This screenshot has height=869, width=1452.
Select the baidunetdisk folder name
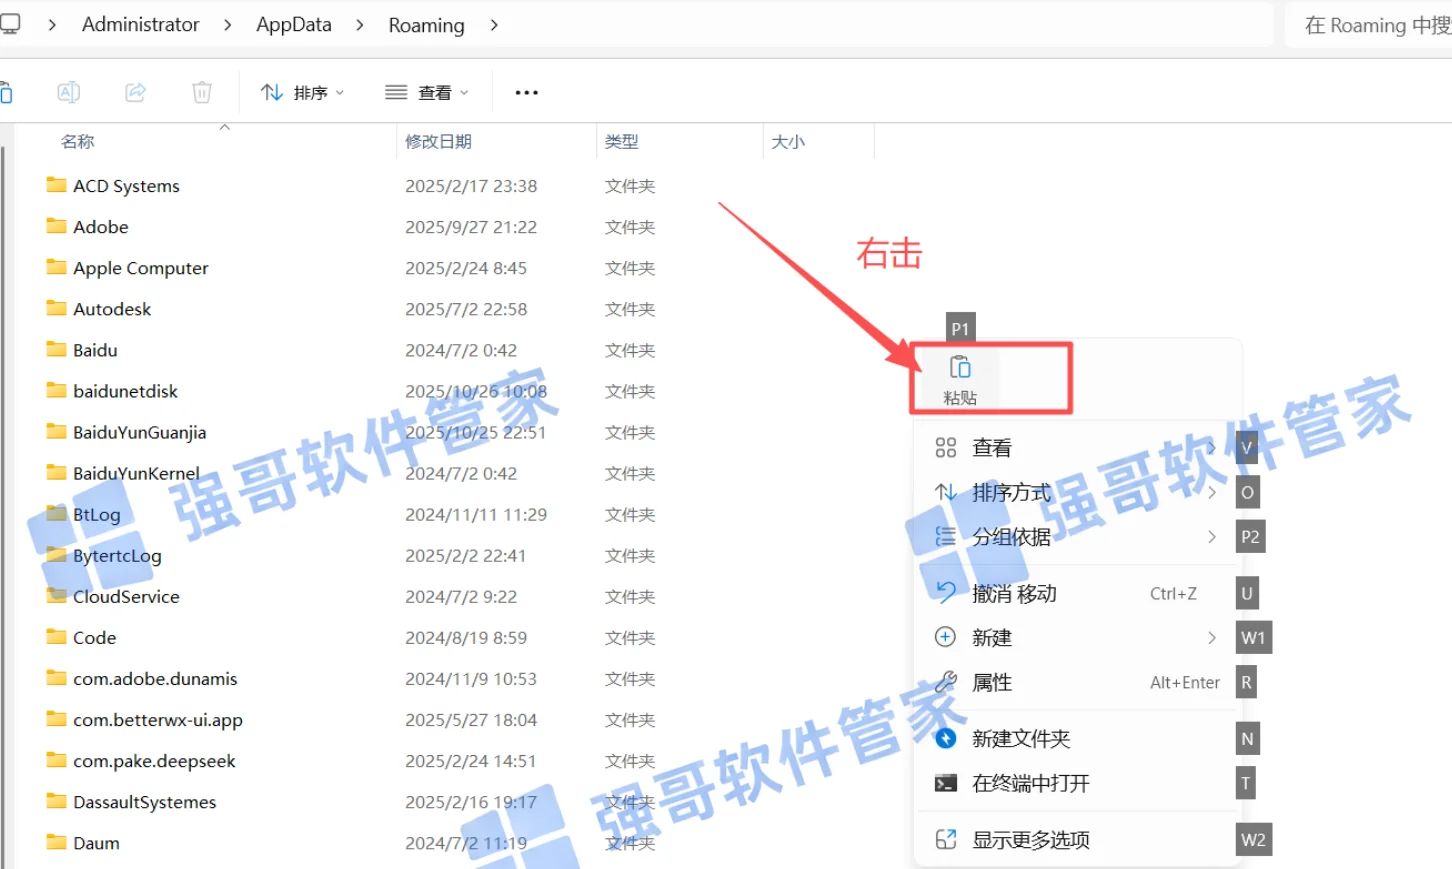click(x=125, y=391)
